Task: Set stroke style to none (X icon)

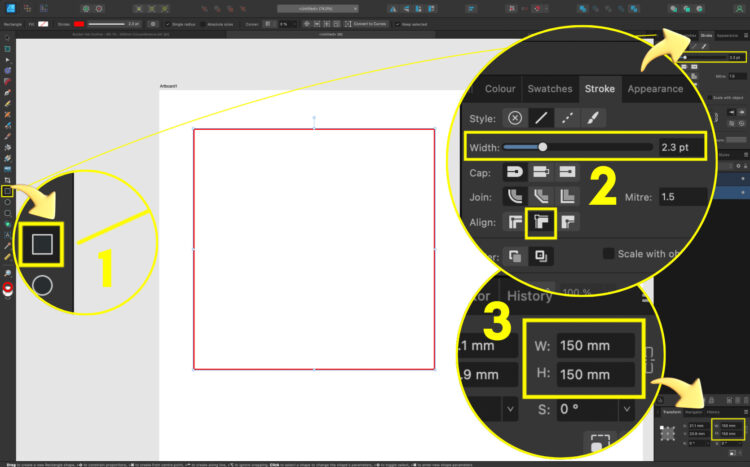Action: point(515,117)
